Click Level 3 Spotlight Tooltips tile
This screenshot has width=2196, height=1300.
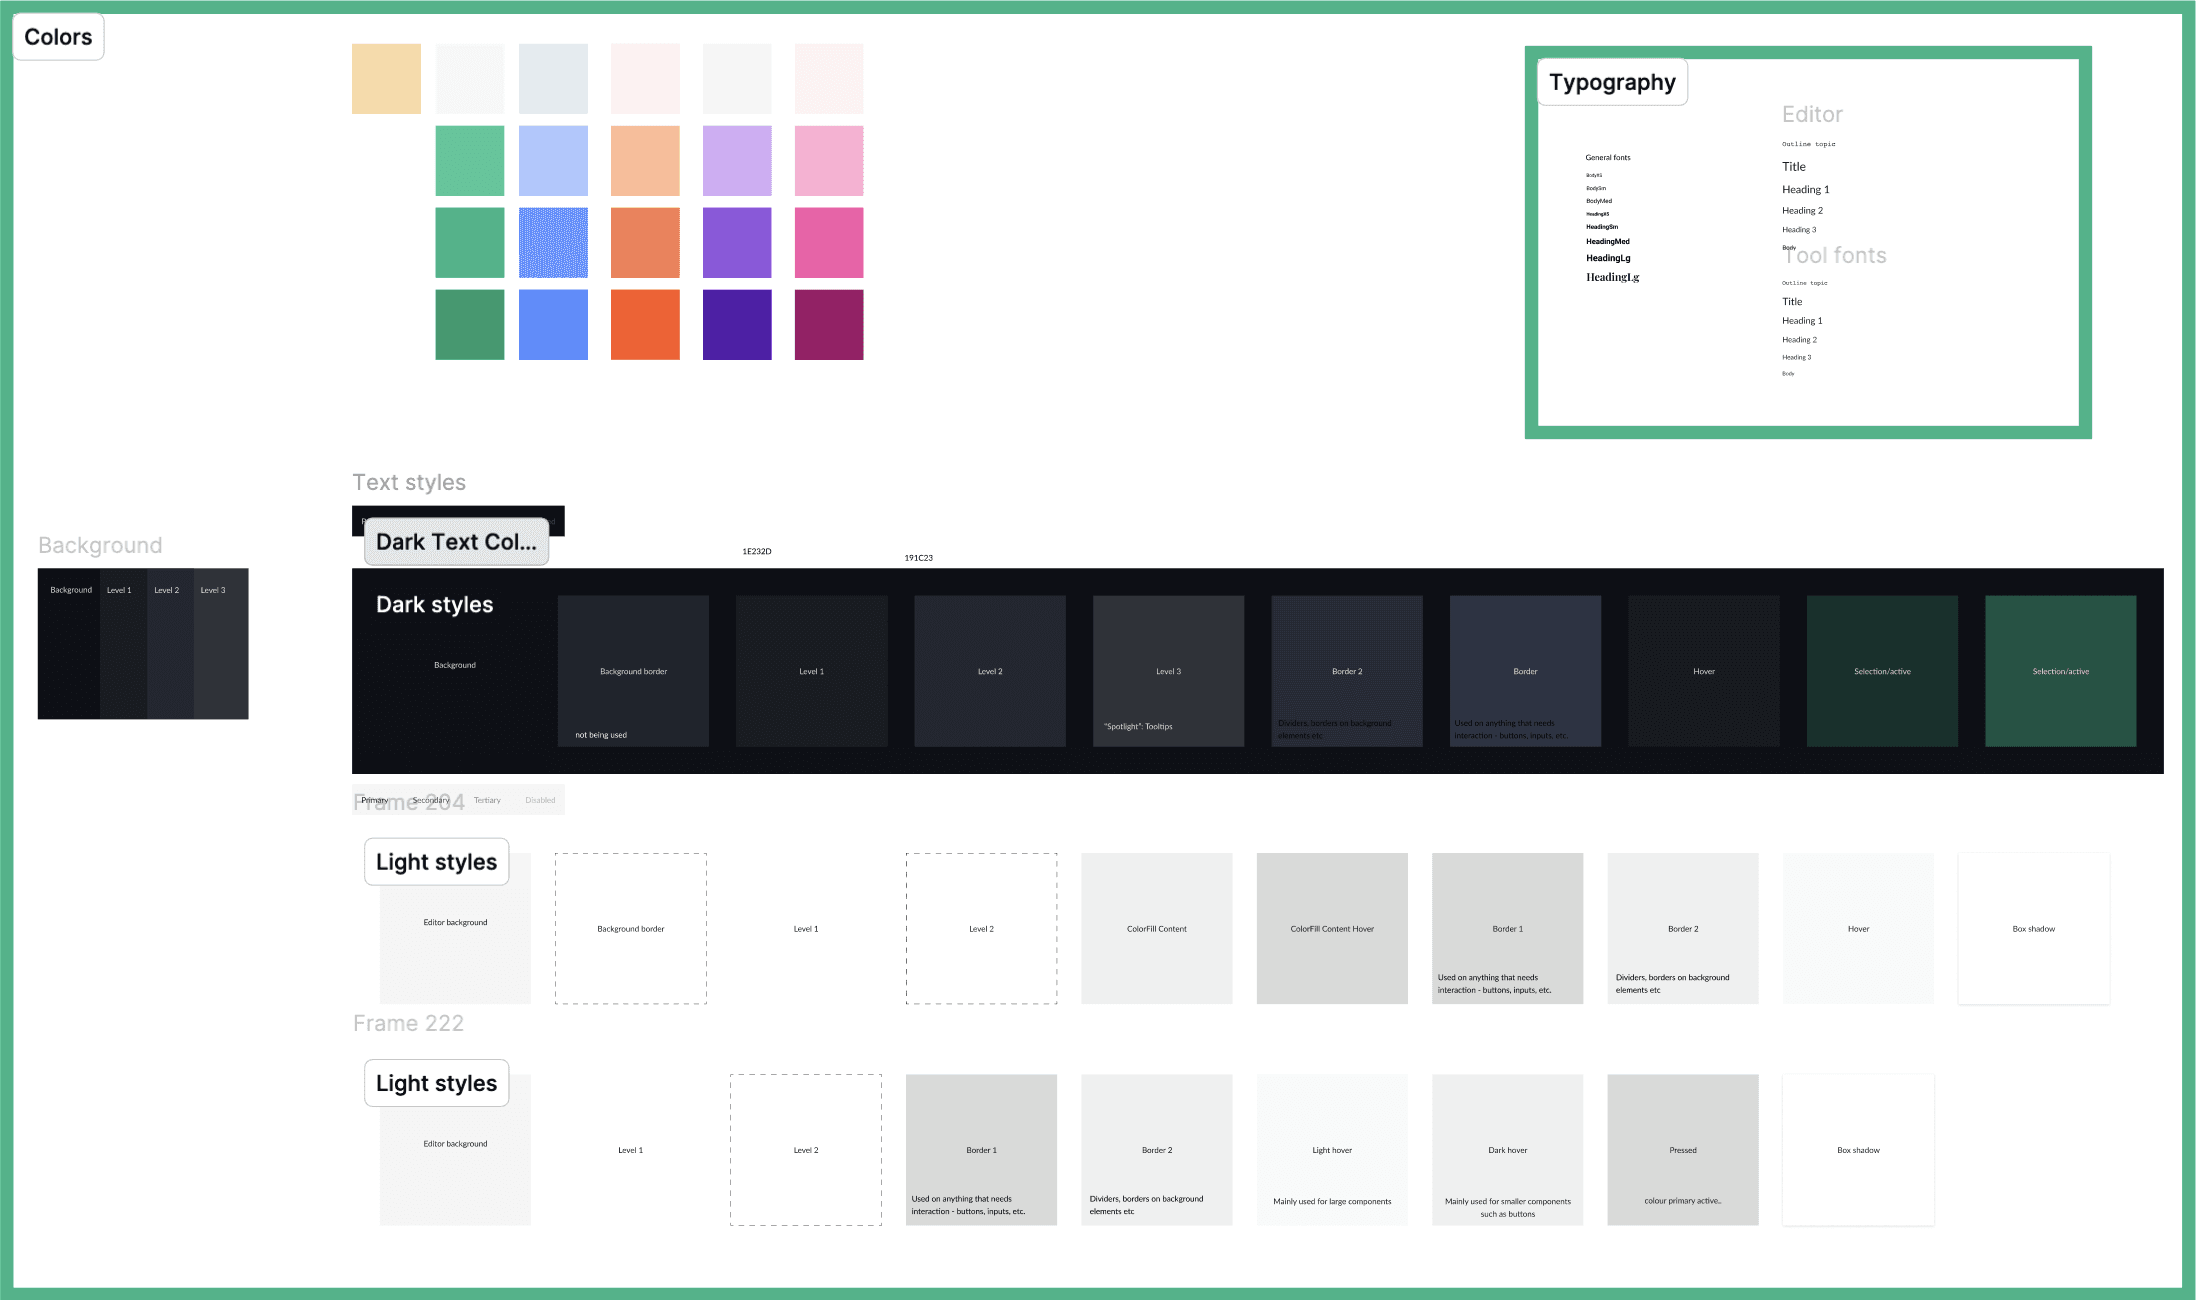(x=1168, y=671)
